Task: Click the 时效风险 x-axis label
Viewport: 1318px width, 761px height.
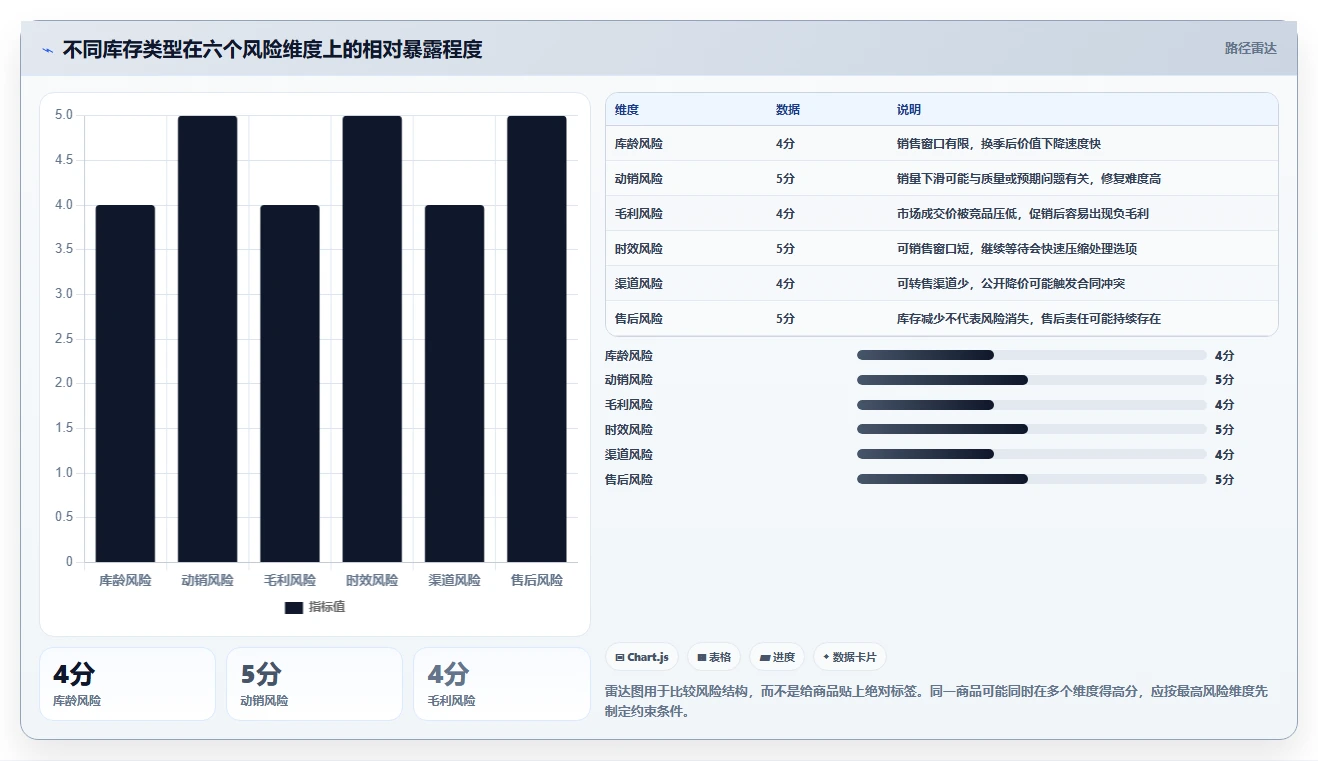Action: (x=372, y=580)
